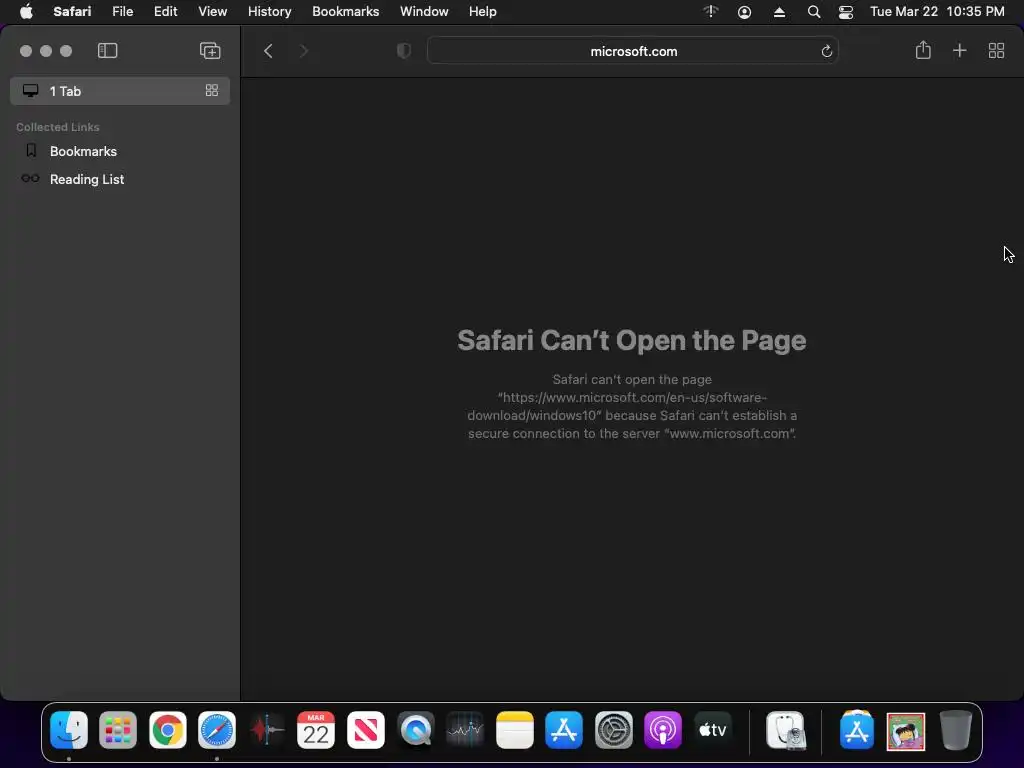Open Launchpad from the Dock
The width and height of the screenshot is (1024, 768).
(118, 729)
